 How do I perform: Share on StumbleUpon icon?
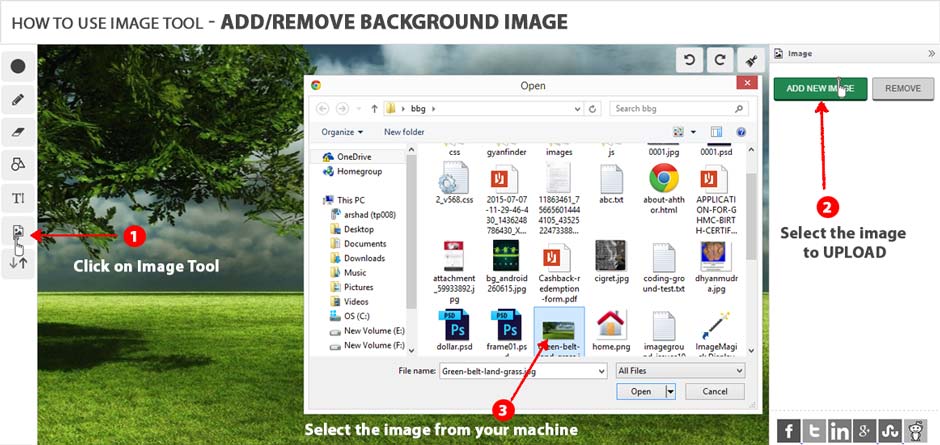coord(890,431)
